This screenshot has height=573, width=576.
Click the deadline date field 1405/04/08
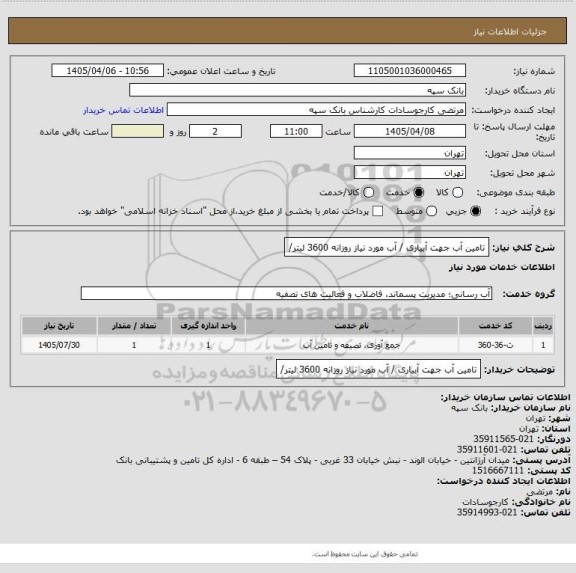tap(410, 131)
